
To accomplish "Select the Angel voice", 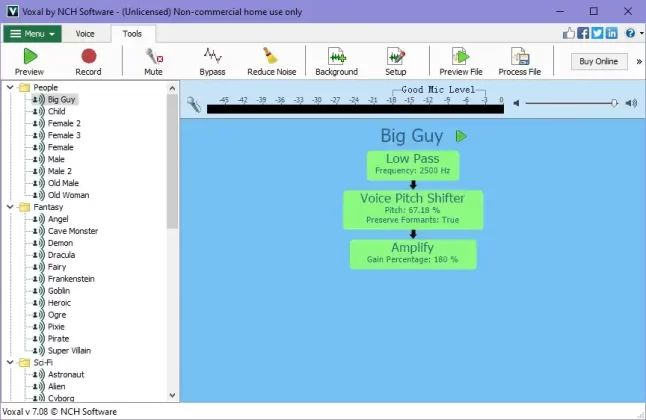I will click(x=58, y=219).
